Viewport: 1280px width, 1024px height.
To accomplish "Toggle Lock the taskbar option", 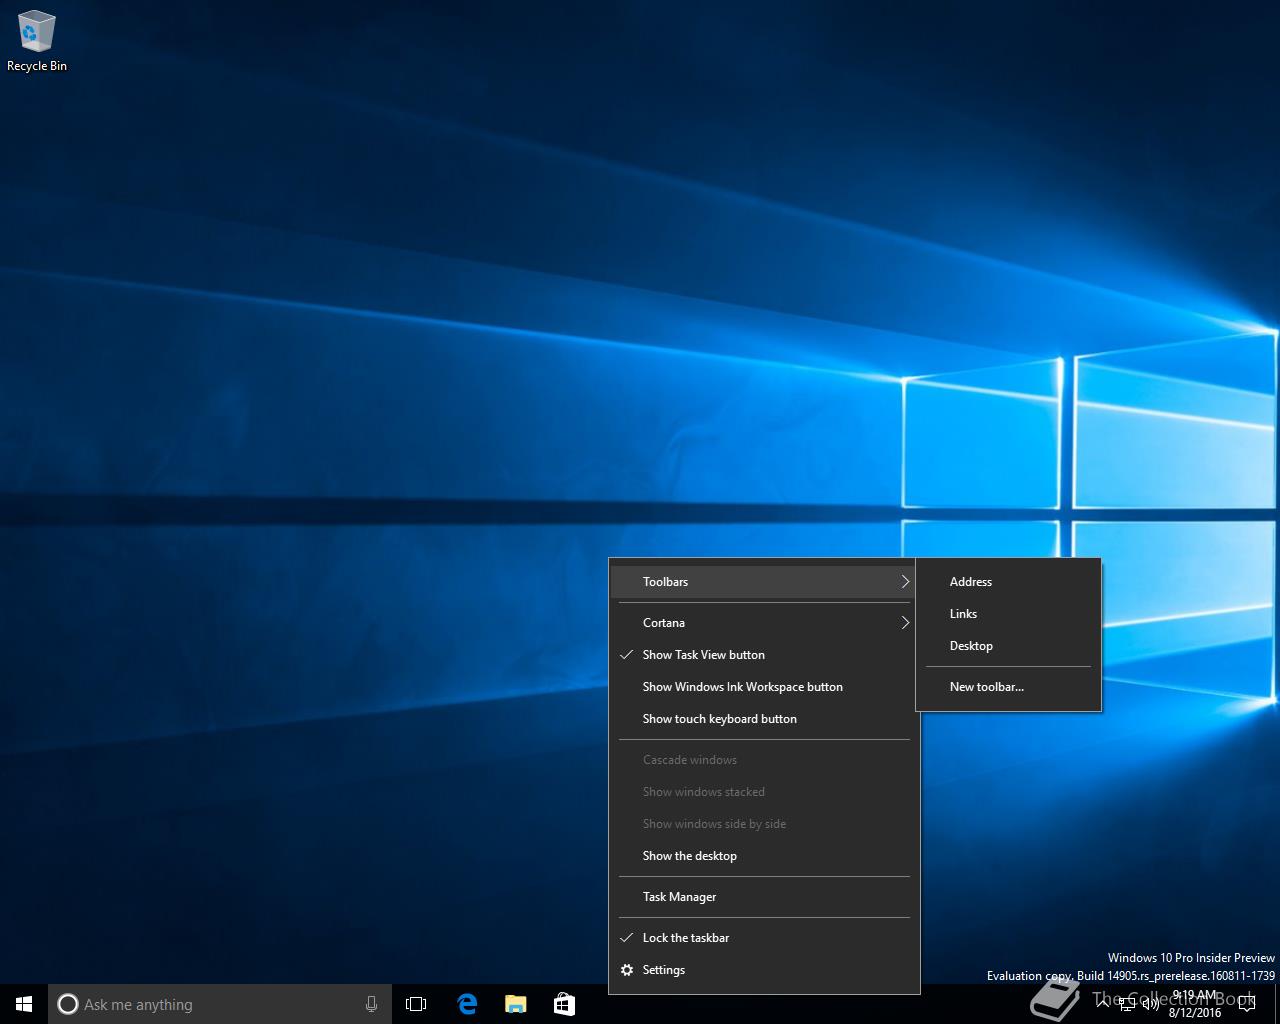I will (x=685, y=938).
